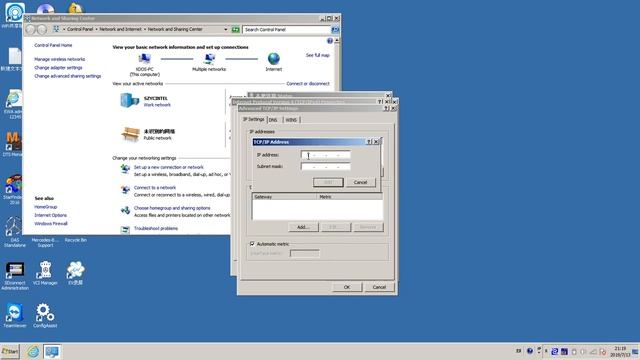Click the search icon in Search Control Panel
The width and height of the screenshot is (640, 360).
[335, 29]
